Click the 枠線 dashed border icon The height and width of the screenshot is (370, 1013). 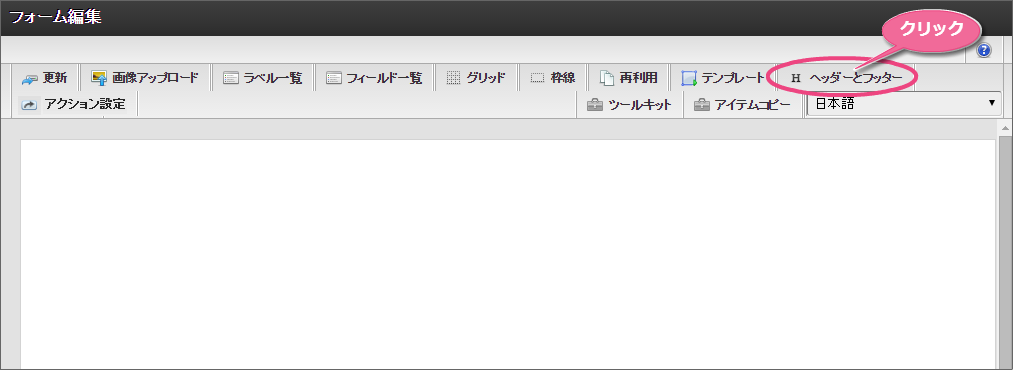pos(538,78)
